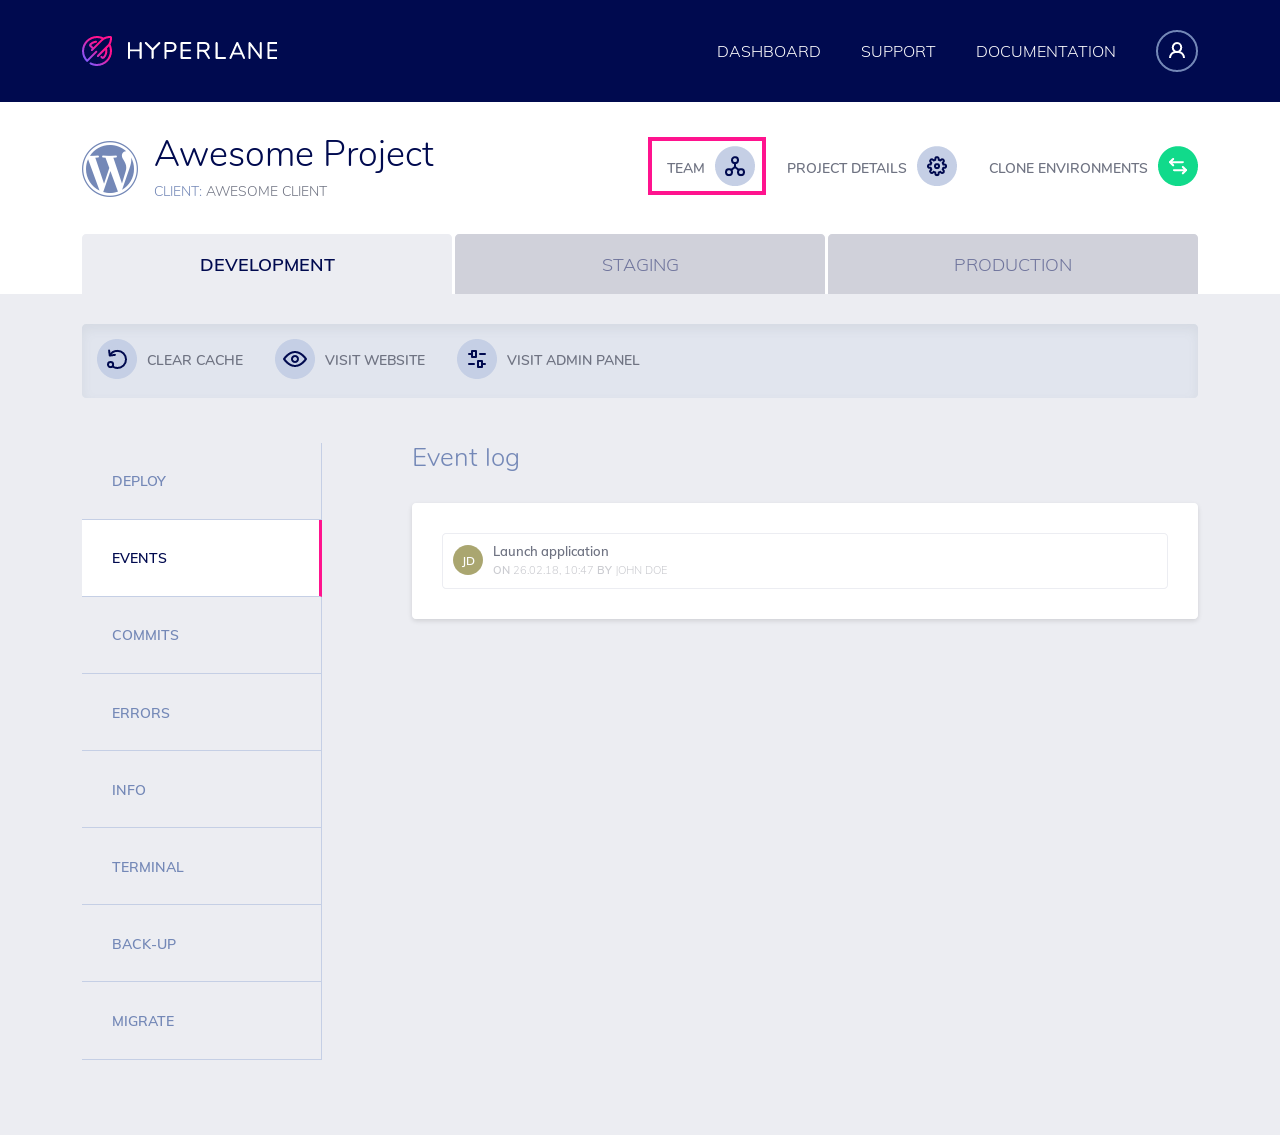This screenshot has height=1135, width=1280.
Task: Click the WordPress project logo
Action: click(110, 169)
